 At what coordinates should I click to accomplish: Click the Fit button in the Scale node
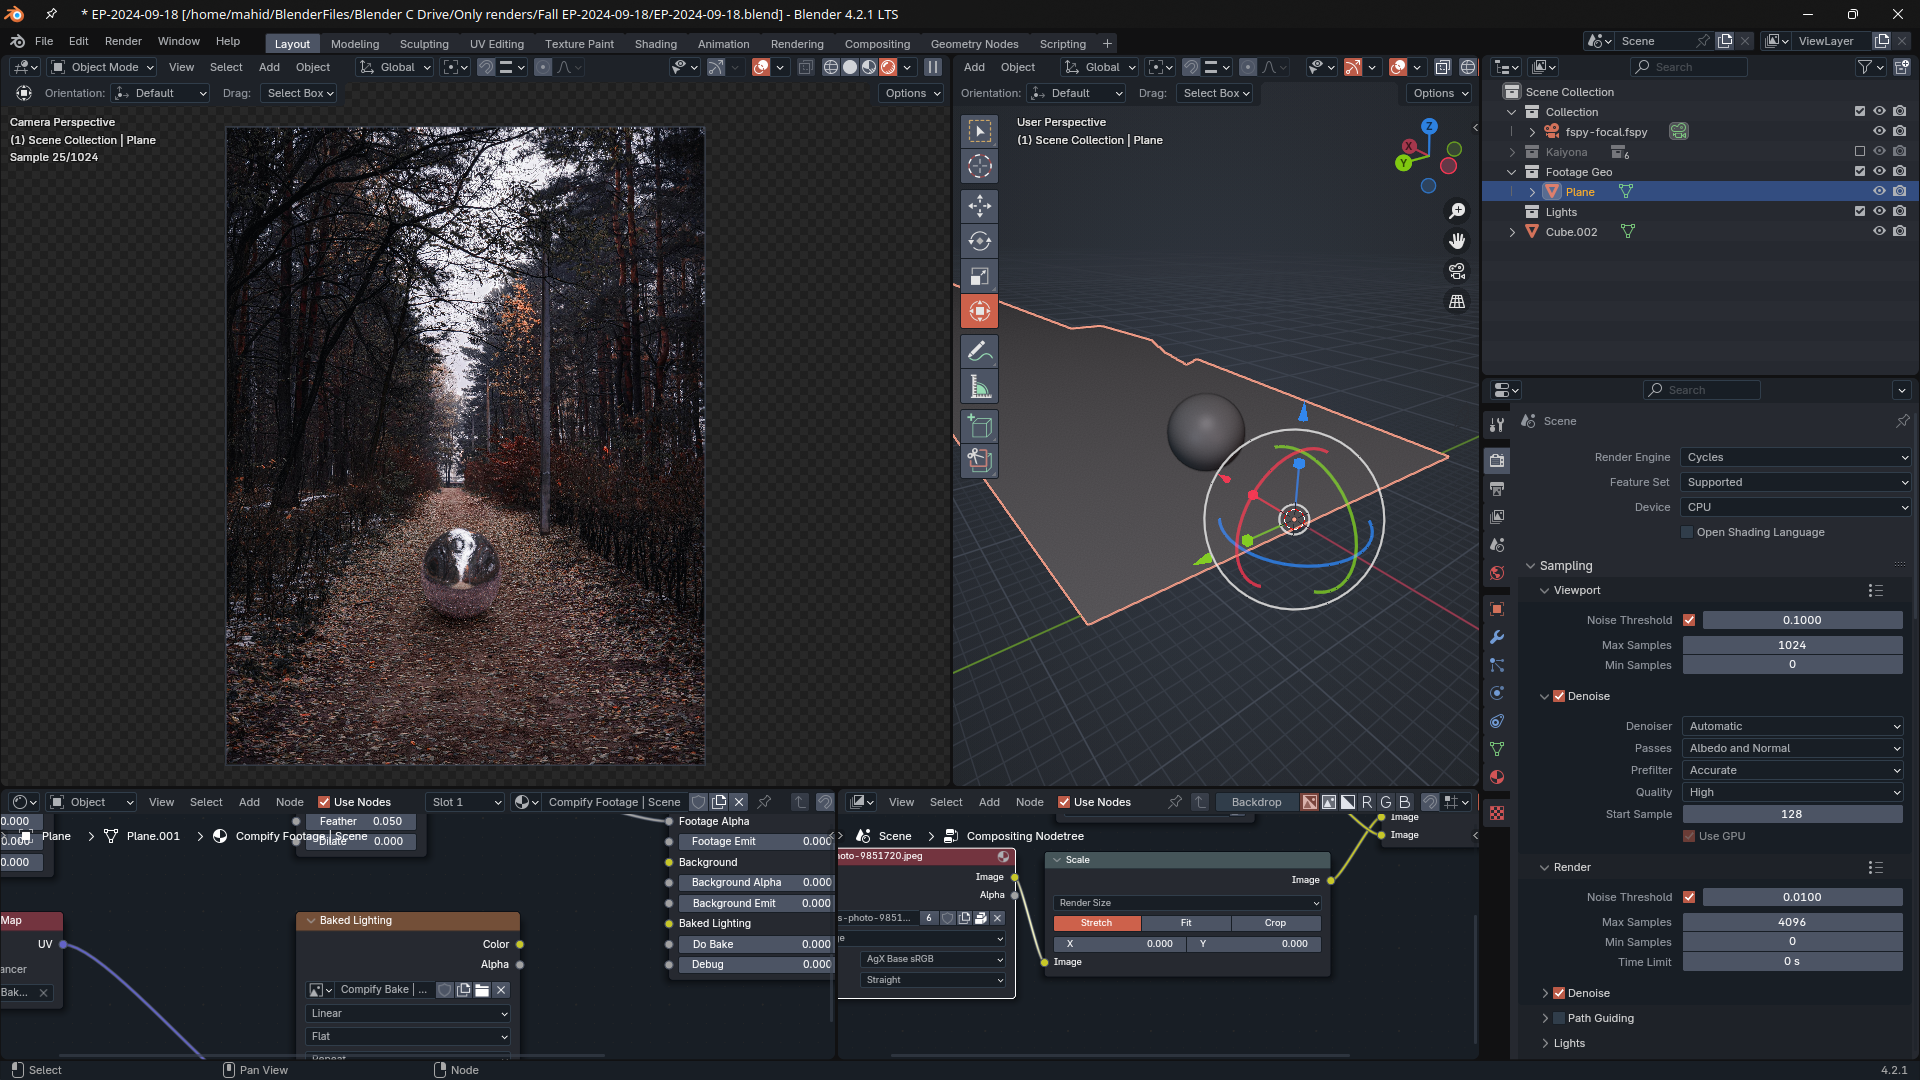(1186, 923)
